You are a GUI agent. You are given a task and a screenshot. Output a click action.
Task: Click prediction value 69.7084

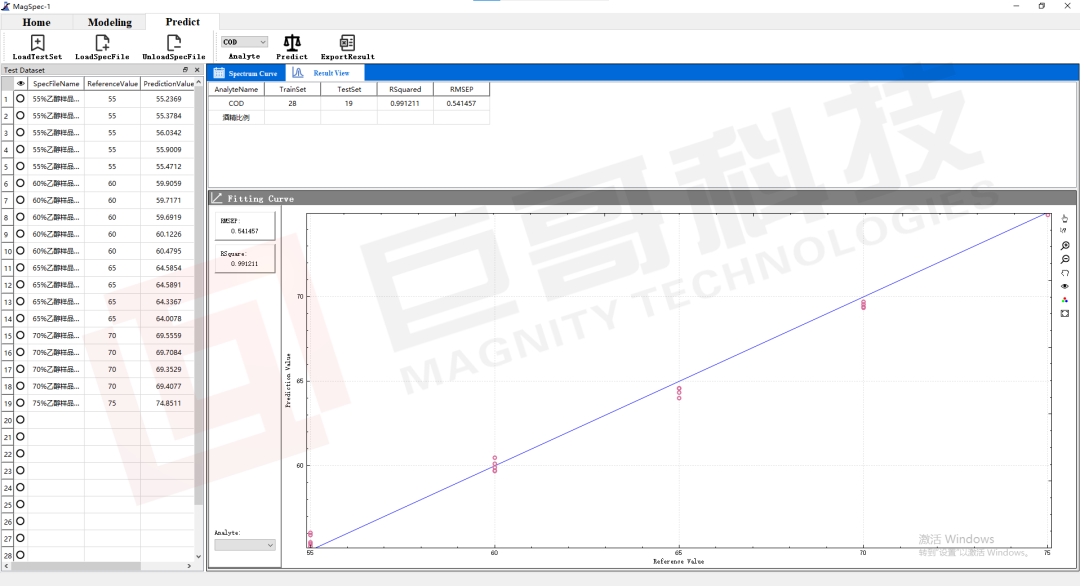[x=169, y=352]
